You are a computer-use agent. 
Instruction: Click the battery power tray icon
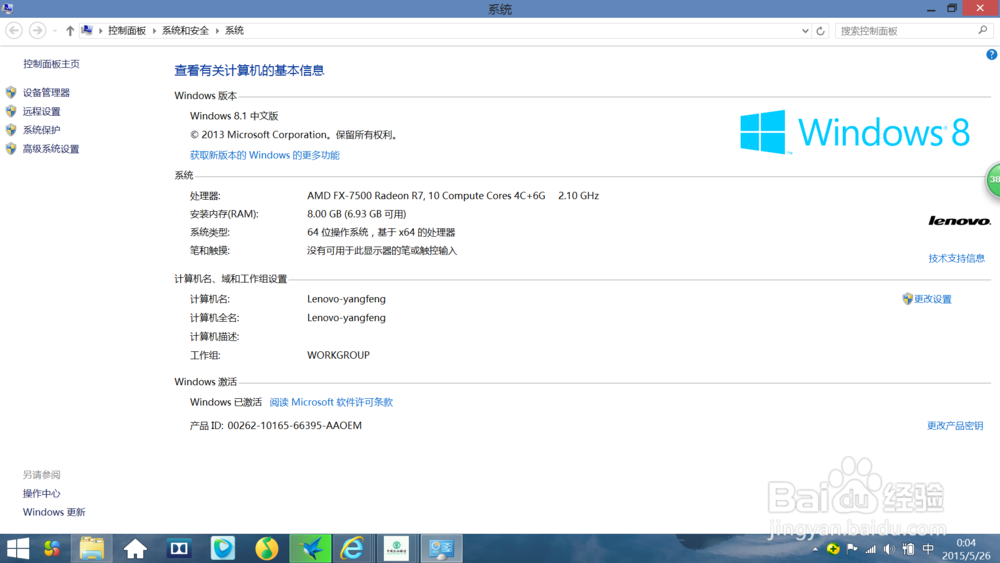[x=909, y=549]
